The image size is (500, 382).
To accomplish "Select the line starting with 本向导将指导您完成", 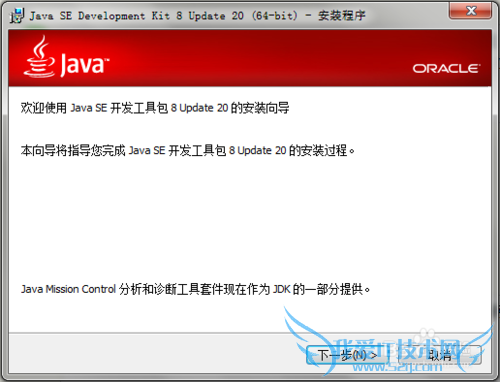I will tap(188, 151).
